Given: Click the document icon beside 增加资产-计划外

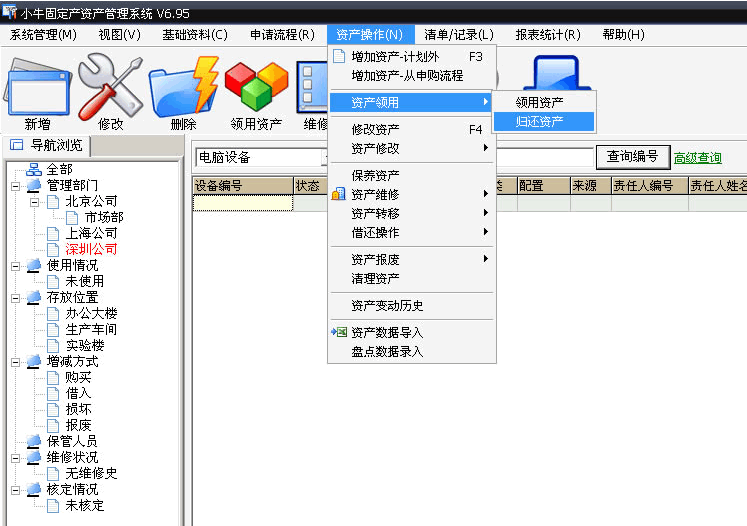Looking at the screenshot, I should click(339, 56).
